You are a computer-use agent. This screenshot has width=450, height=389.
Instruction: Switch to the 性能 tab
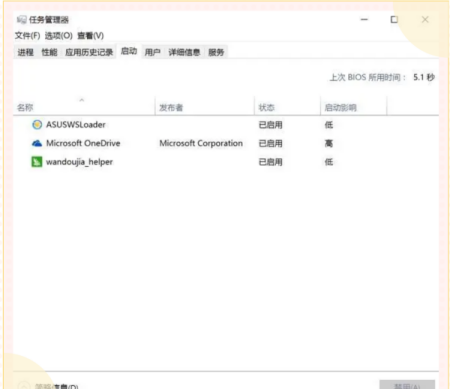pos(49,52)
